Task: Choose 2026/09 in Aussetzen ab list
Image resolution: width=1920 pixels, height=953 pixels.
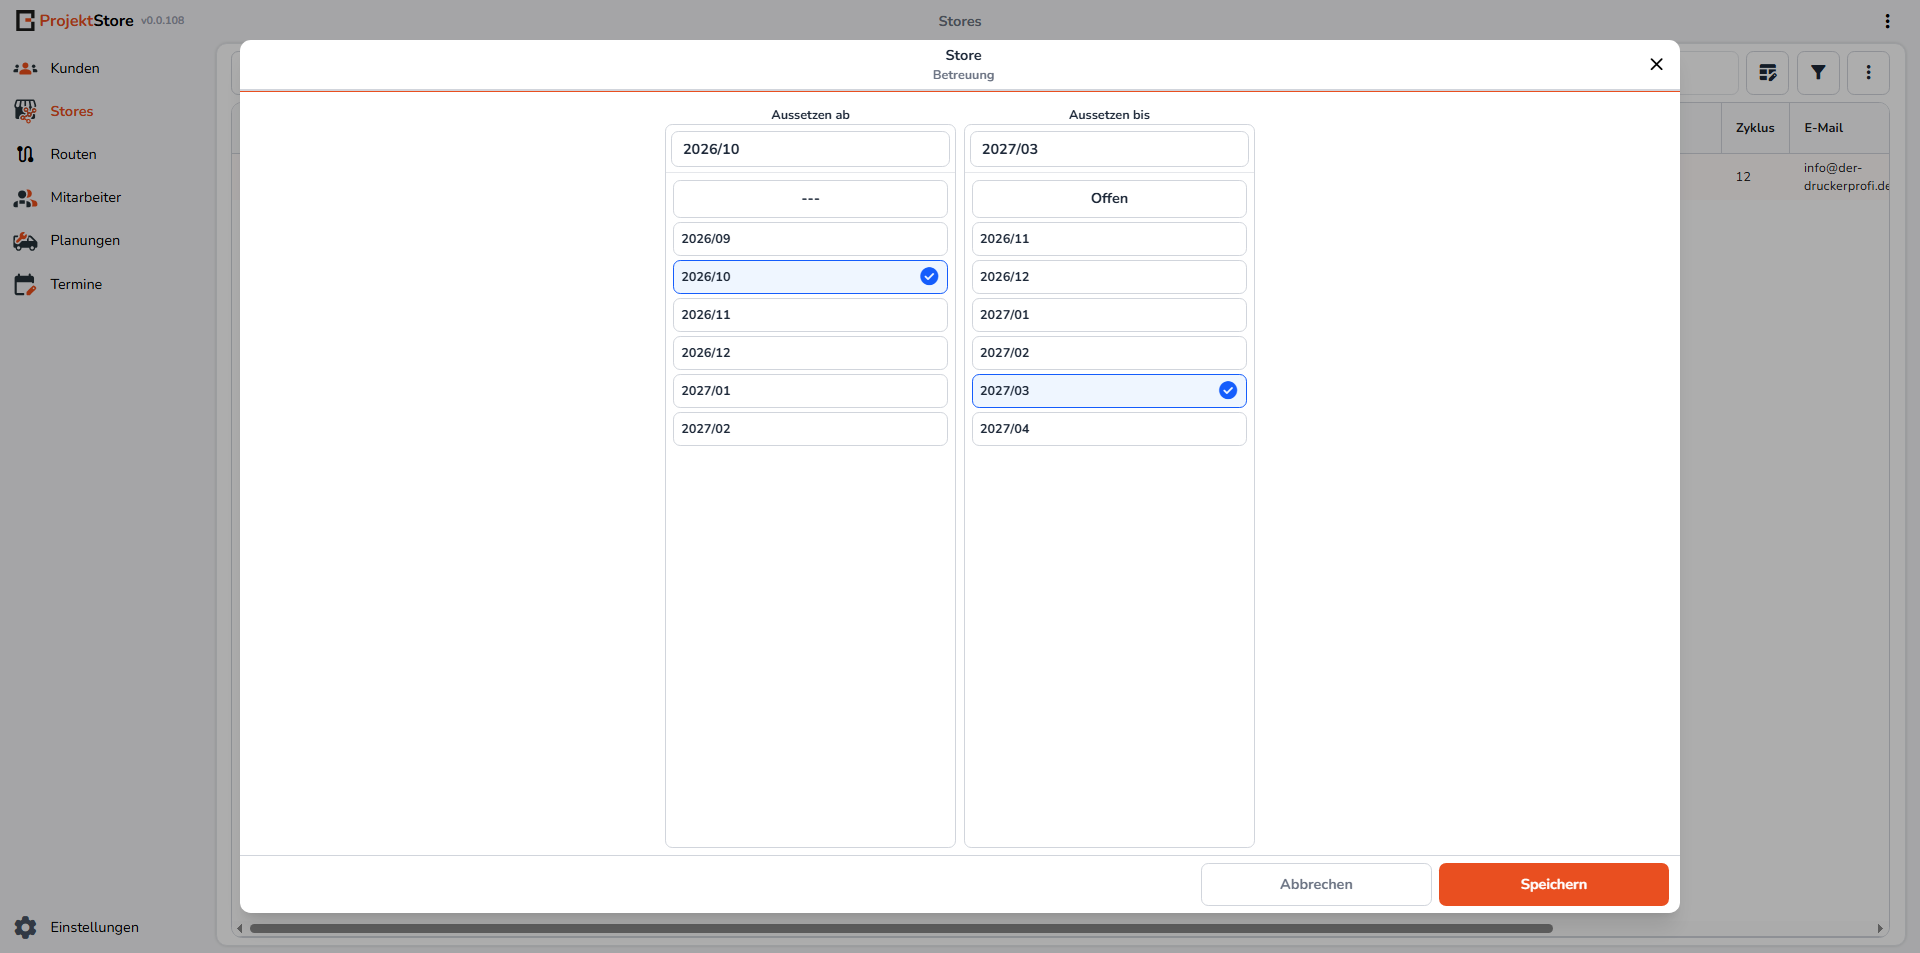Action: tap(810, 239)
